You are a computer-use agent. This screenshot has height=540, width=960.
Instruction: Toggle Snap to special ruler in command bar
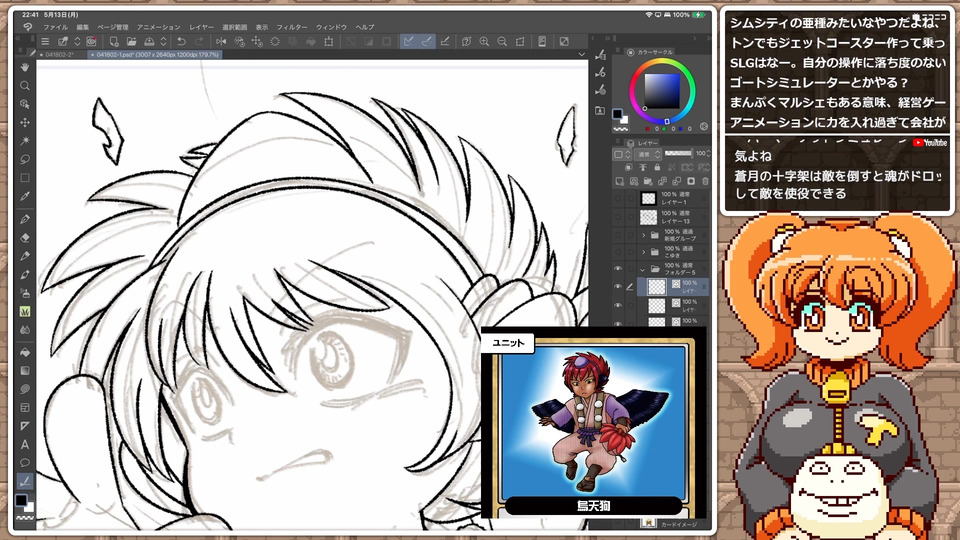(427, 42)
